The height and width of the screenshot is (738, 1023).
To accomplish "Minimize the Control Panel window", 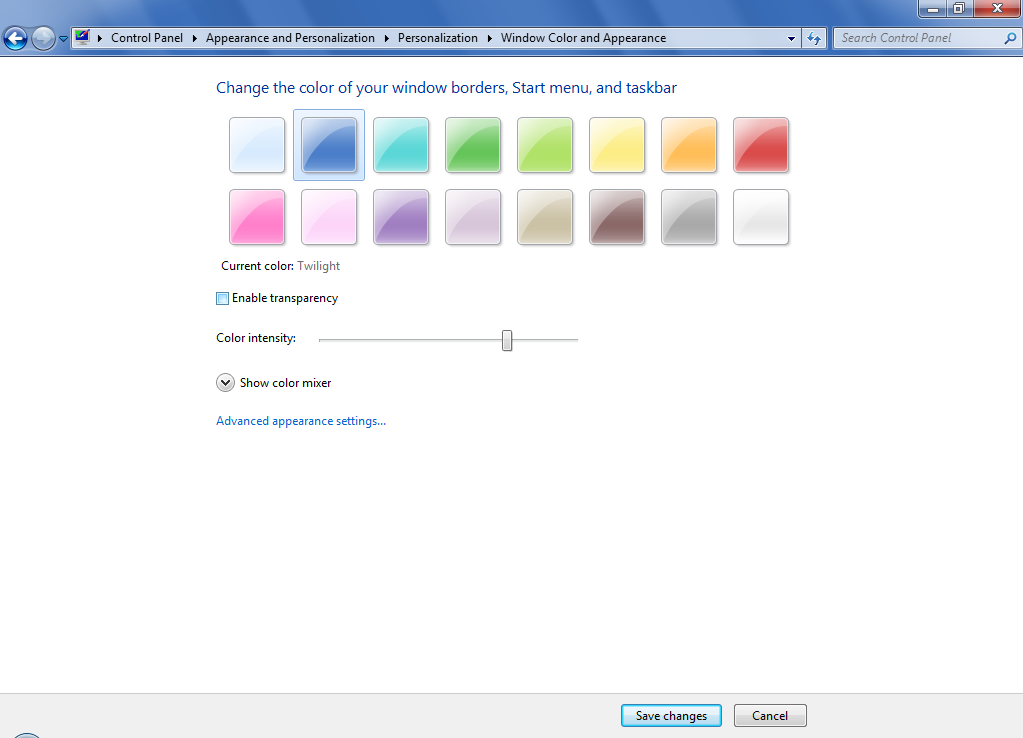I will 933,8.
